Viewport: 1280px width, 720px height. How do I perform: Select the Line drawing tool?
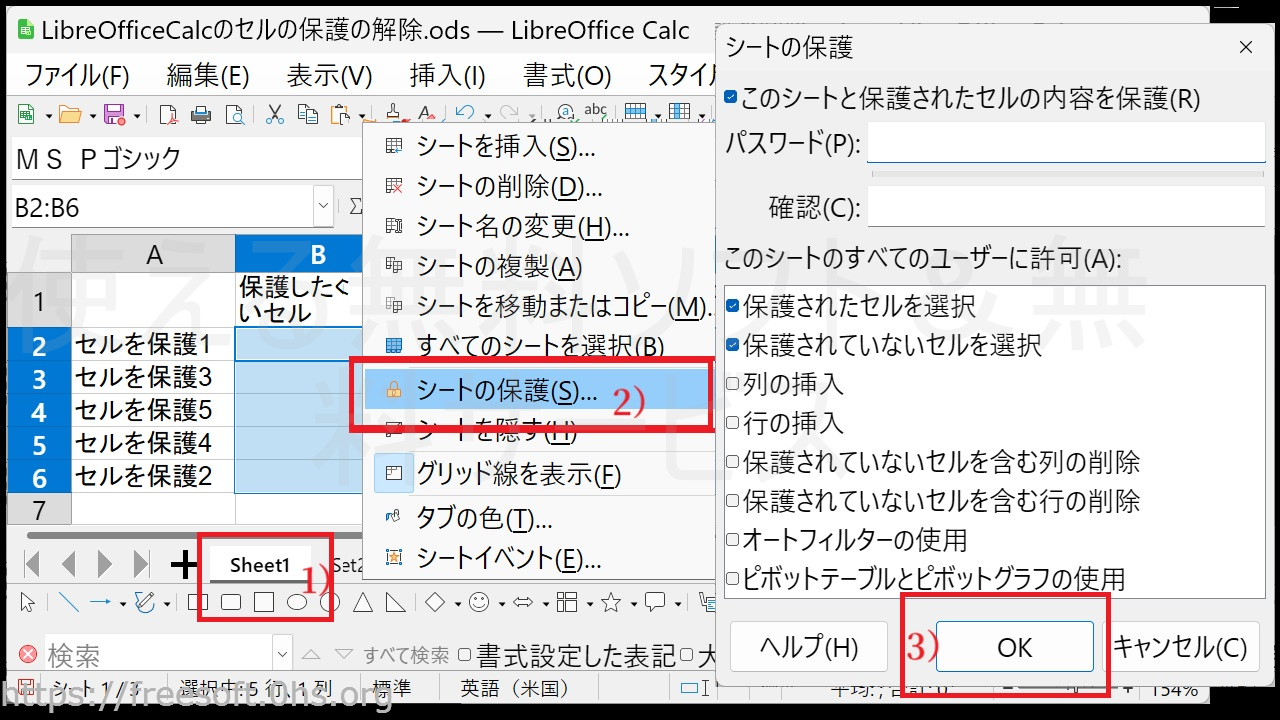point(68,602)
